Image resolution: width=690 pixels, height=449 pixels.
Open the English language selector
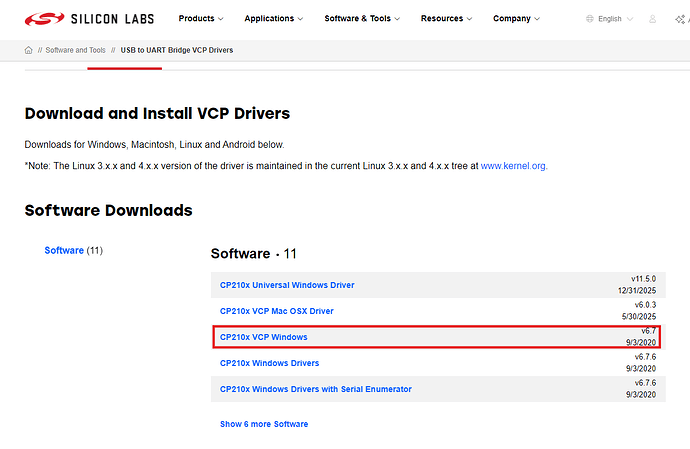(615, 19)
